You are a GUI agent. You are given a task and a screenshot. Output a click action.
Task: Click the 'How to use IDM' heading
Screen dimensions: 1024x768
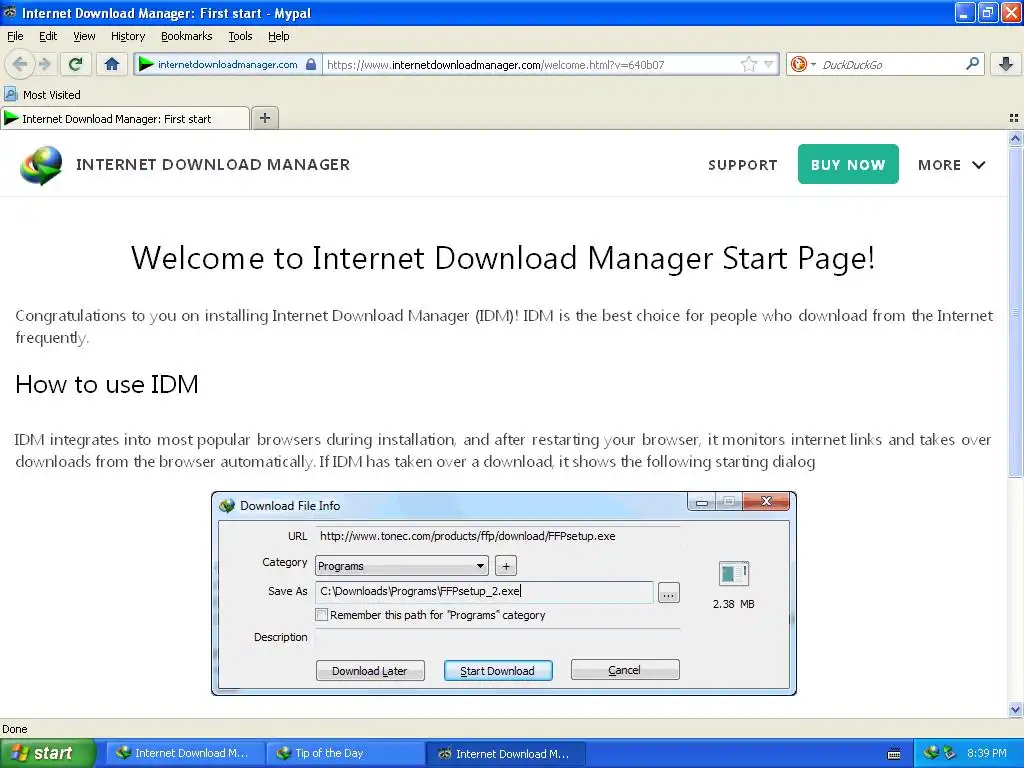coord(106,384)
